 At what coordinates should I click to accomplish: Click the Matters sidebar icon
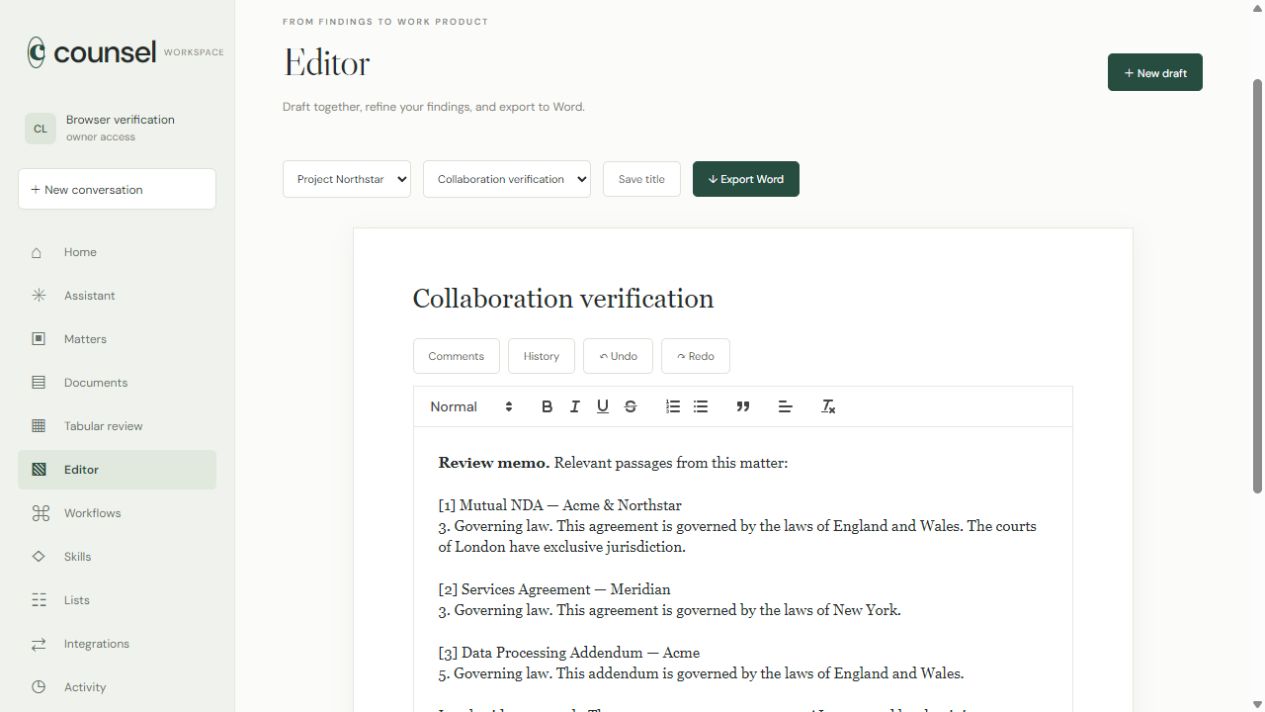tap(38, 339)
